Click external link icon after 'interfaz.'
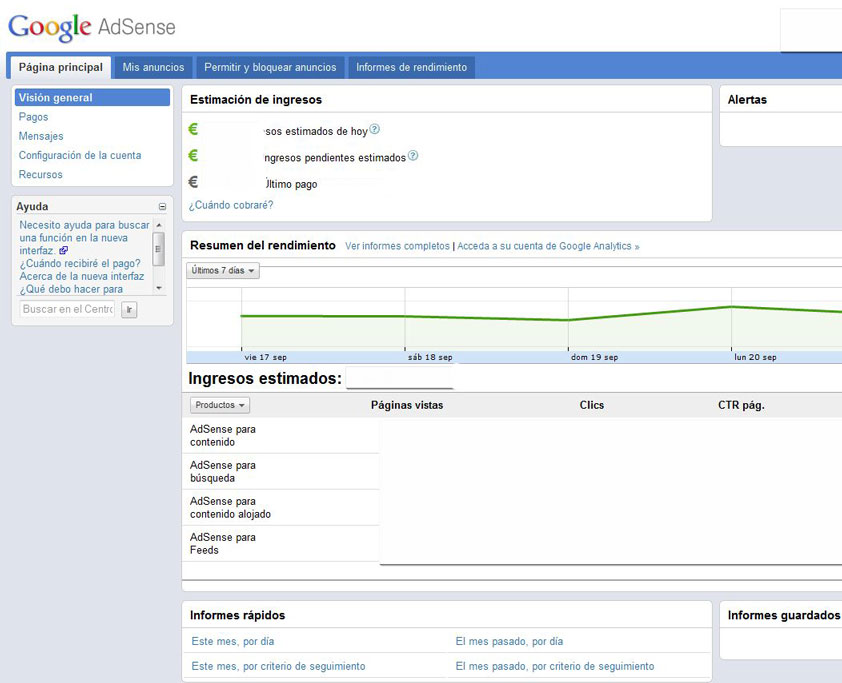The height and width of the screenshot is (683, 842). click(63, 250)
